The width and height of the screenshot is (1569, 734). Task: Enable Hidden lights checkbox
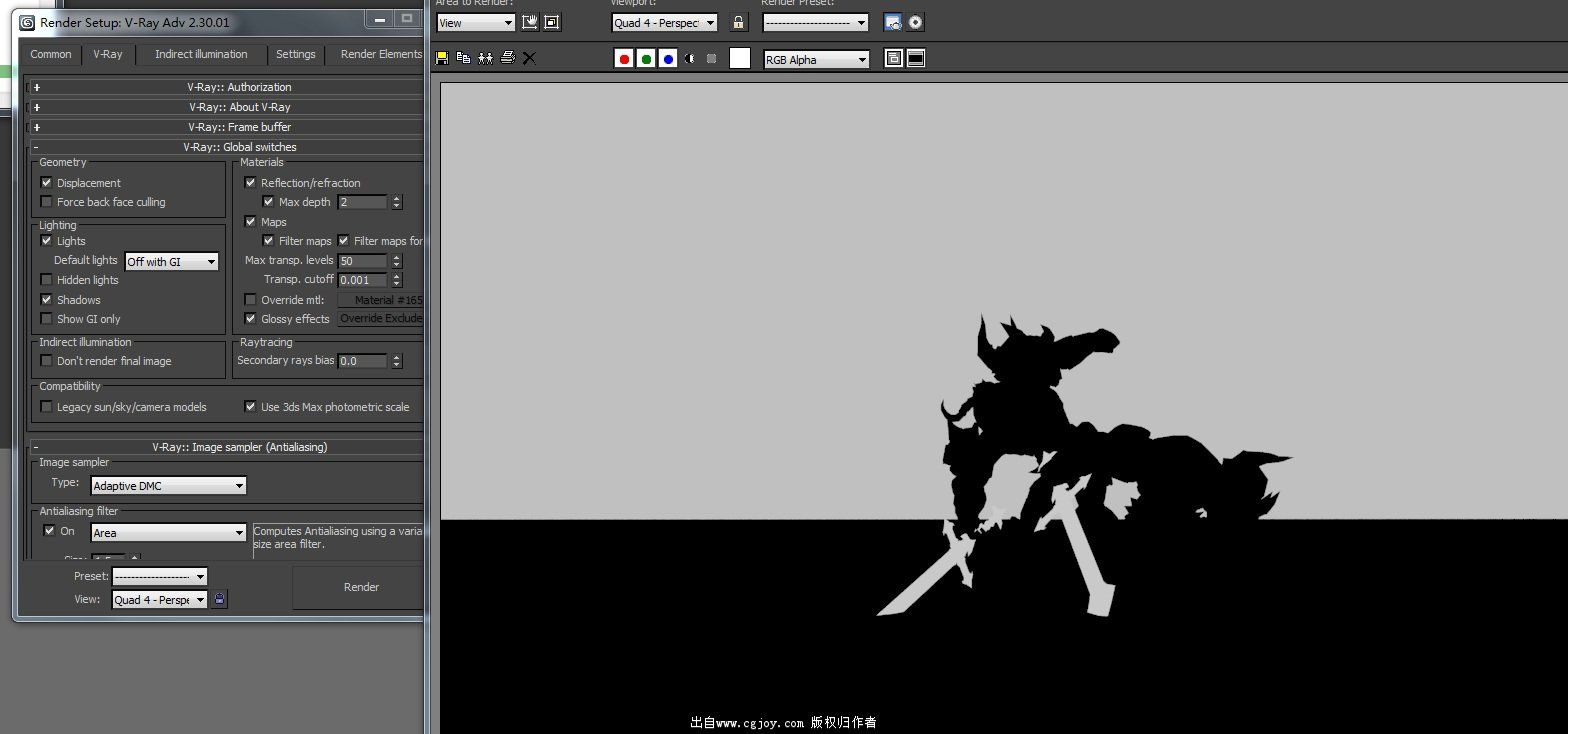pyautogui.click(x=46, y=280)
